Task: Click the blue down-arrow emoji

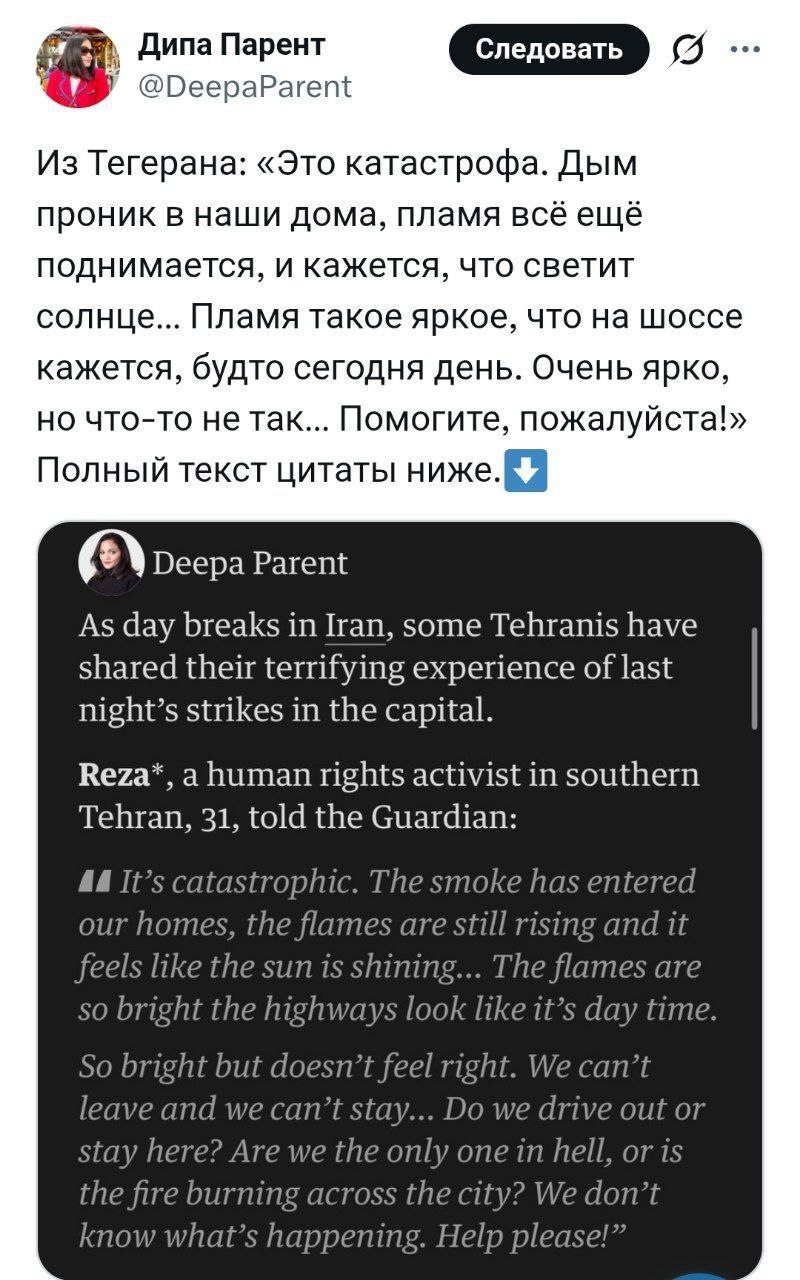Action: pos(527,468)
